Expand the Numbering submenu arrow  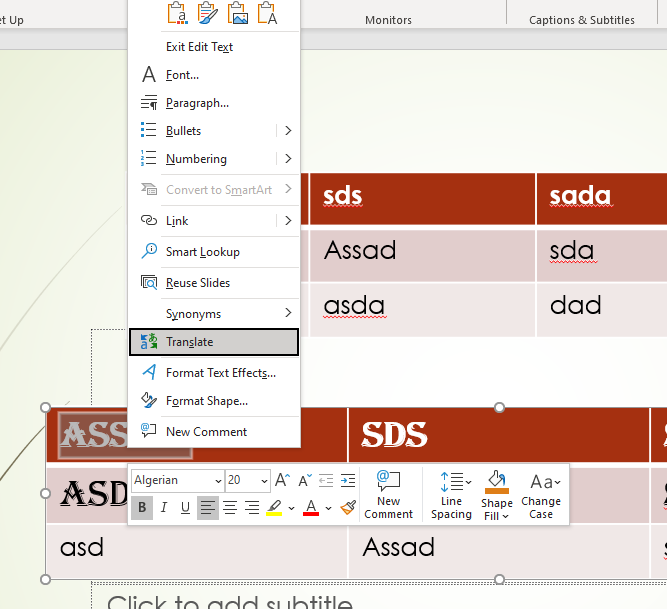point(288,159)
